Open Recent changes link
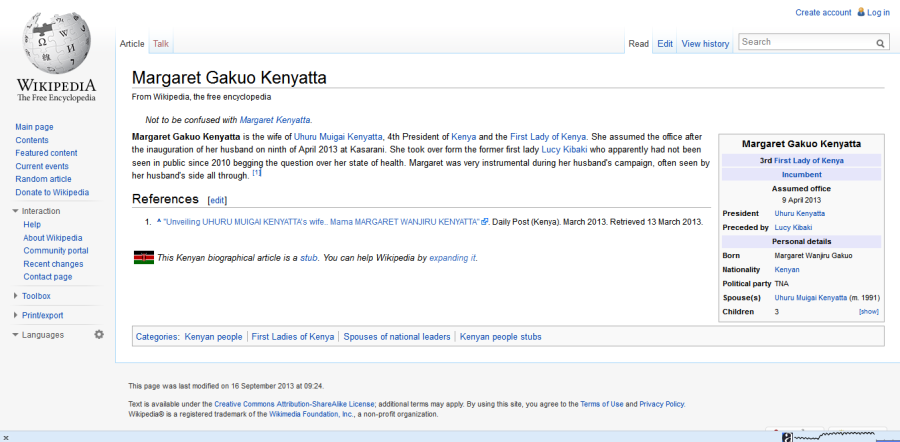Viewport: 900px width, 442px height. pos(53,264)
